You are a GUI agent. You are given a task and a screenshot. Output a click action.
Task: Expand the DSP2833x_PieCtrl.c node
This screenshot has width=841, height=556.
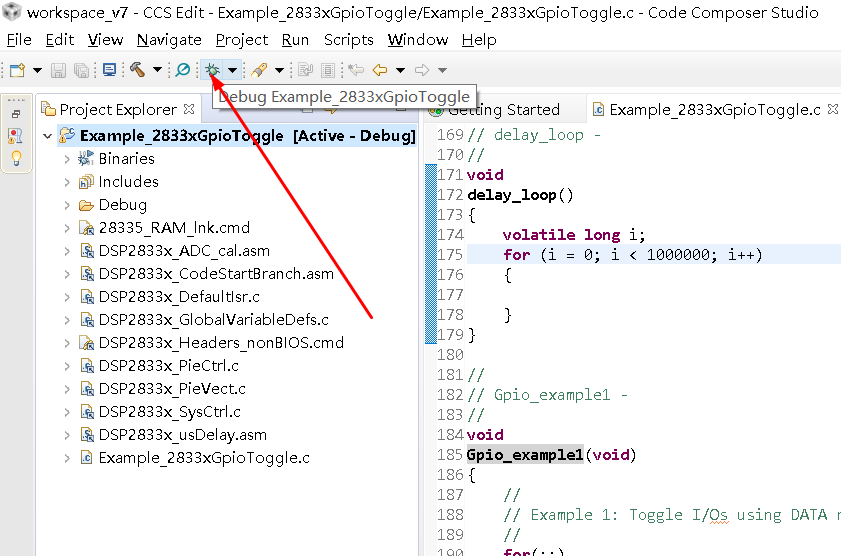click(67, 367)
